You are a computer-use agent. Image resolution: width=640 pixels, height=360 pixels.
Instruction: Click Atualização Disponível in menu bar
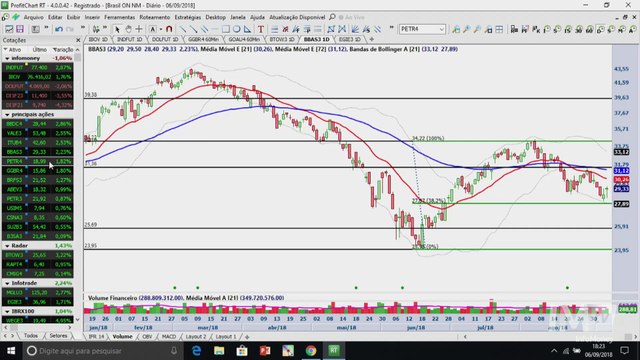click(297, 17)
